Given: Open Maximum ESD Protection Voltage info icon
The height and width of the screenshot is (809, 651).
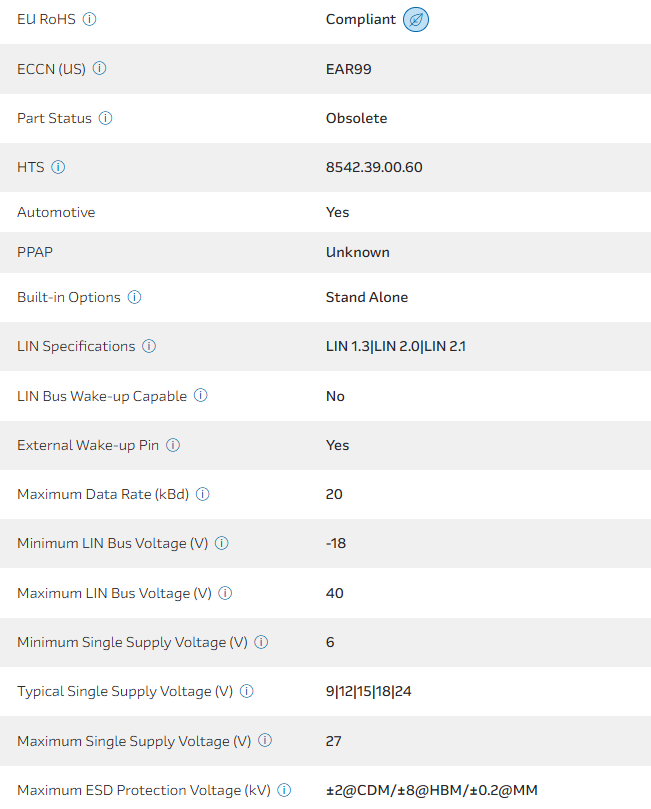Looking at the screenshot, I should pyautogui.click(x=284, y=790).
